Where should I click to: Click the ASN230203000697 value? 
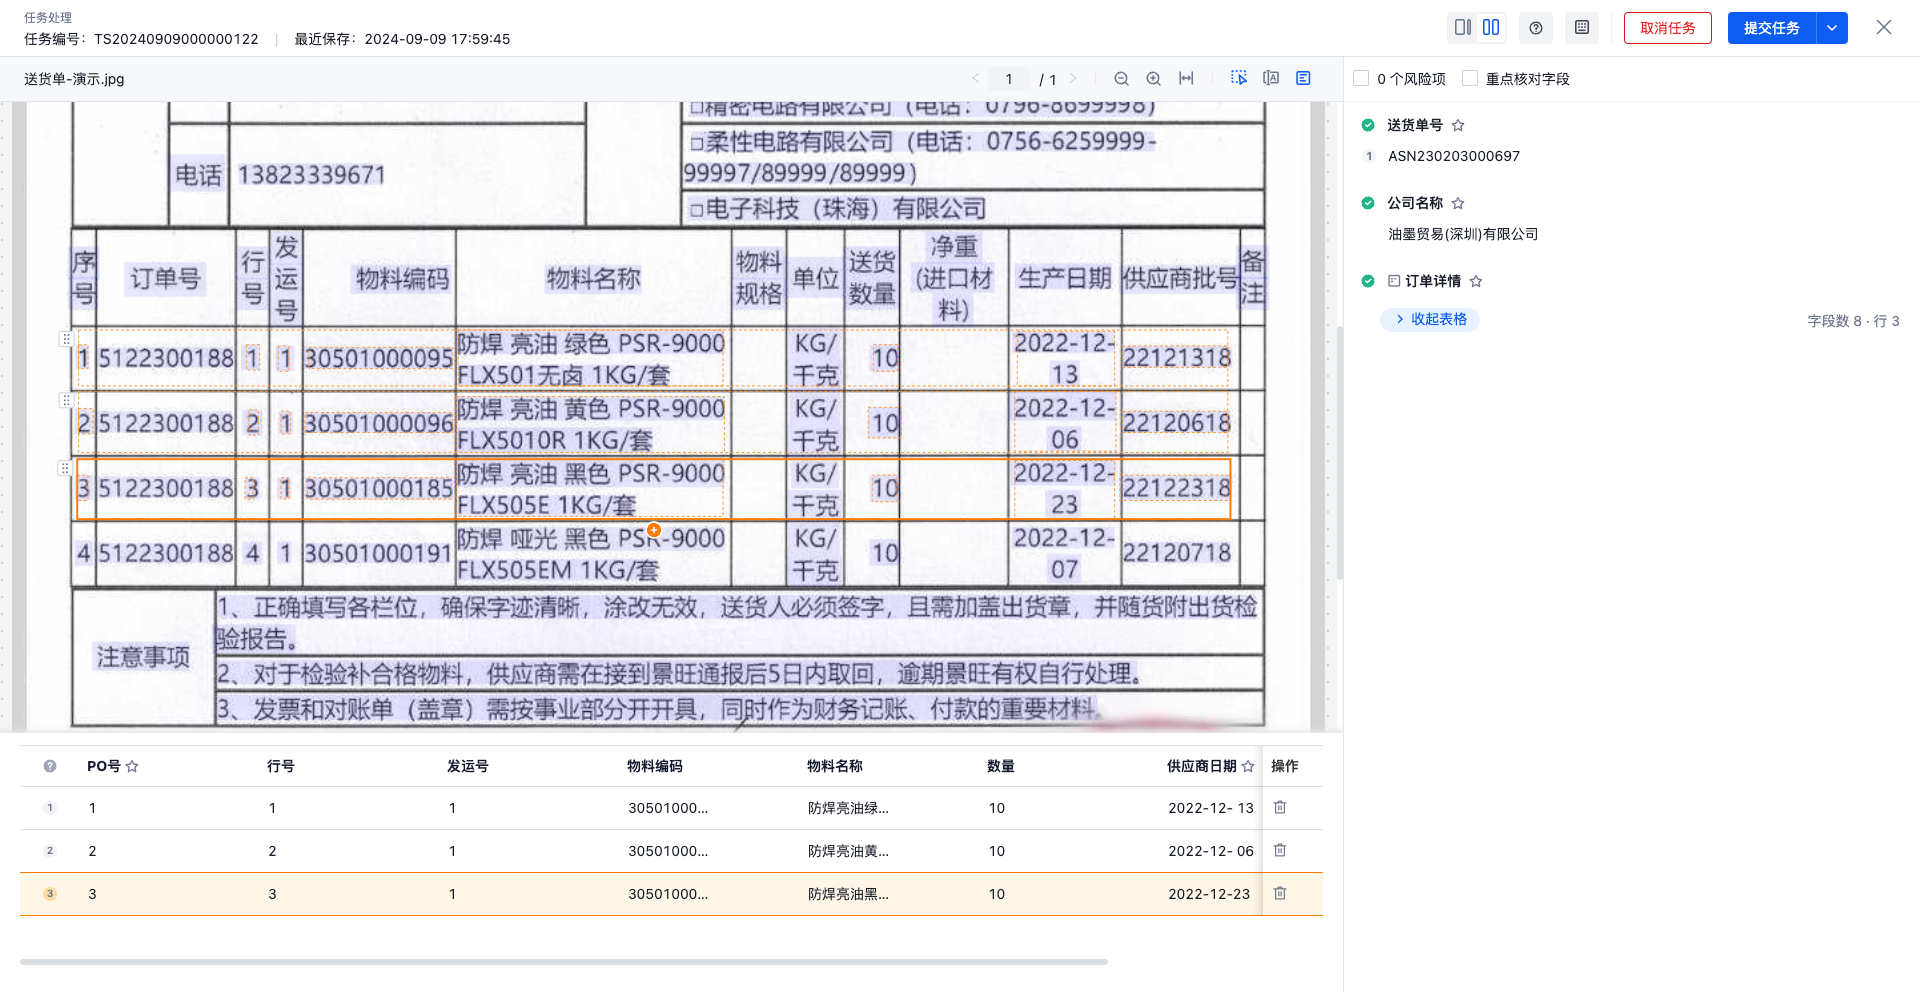click(x=1454, y=156)
